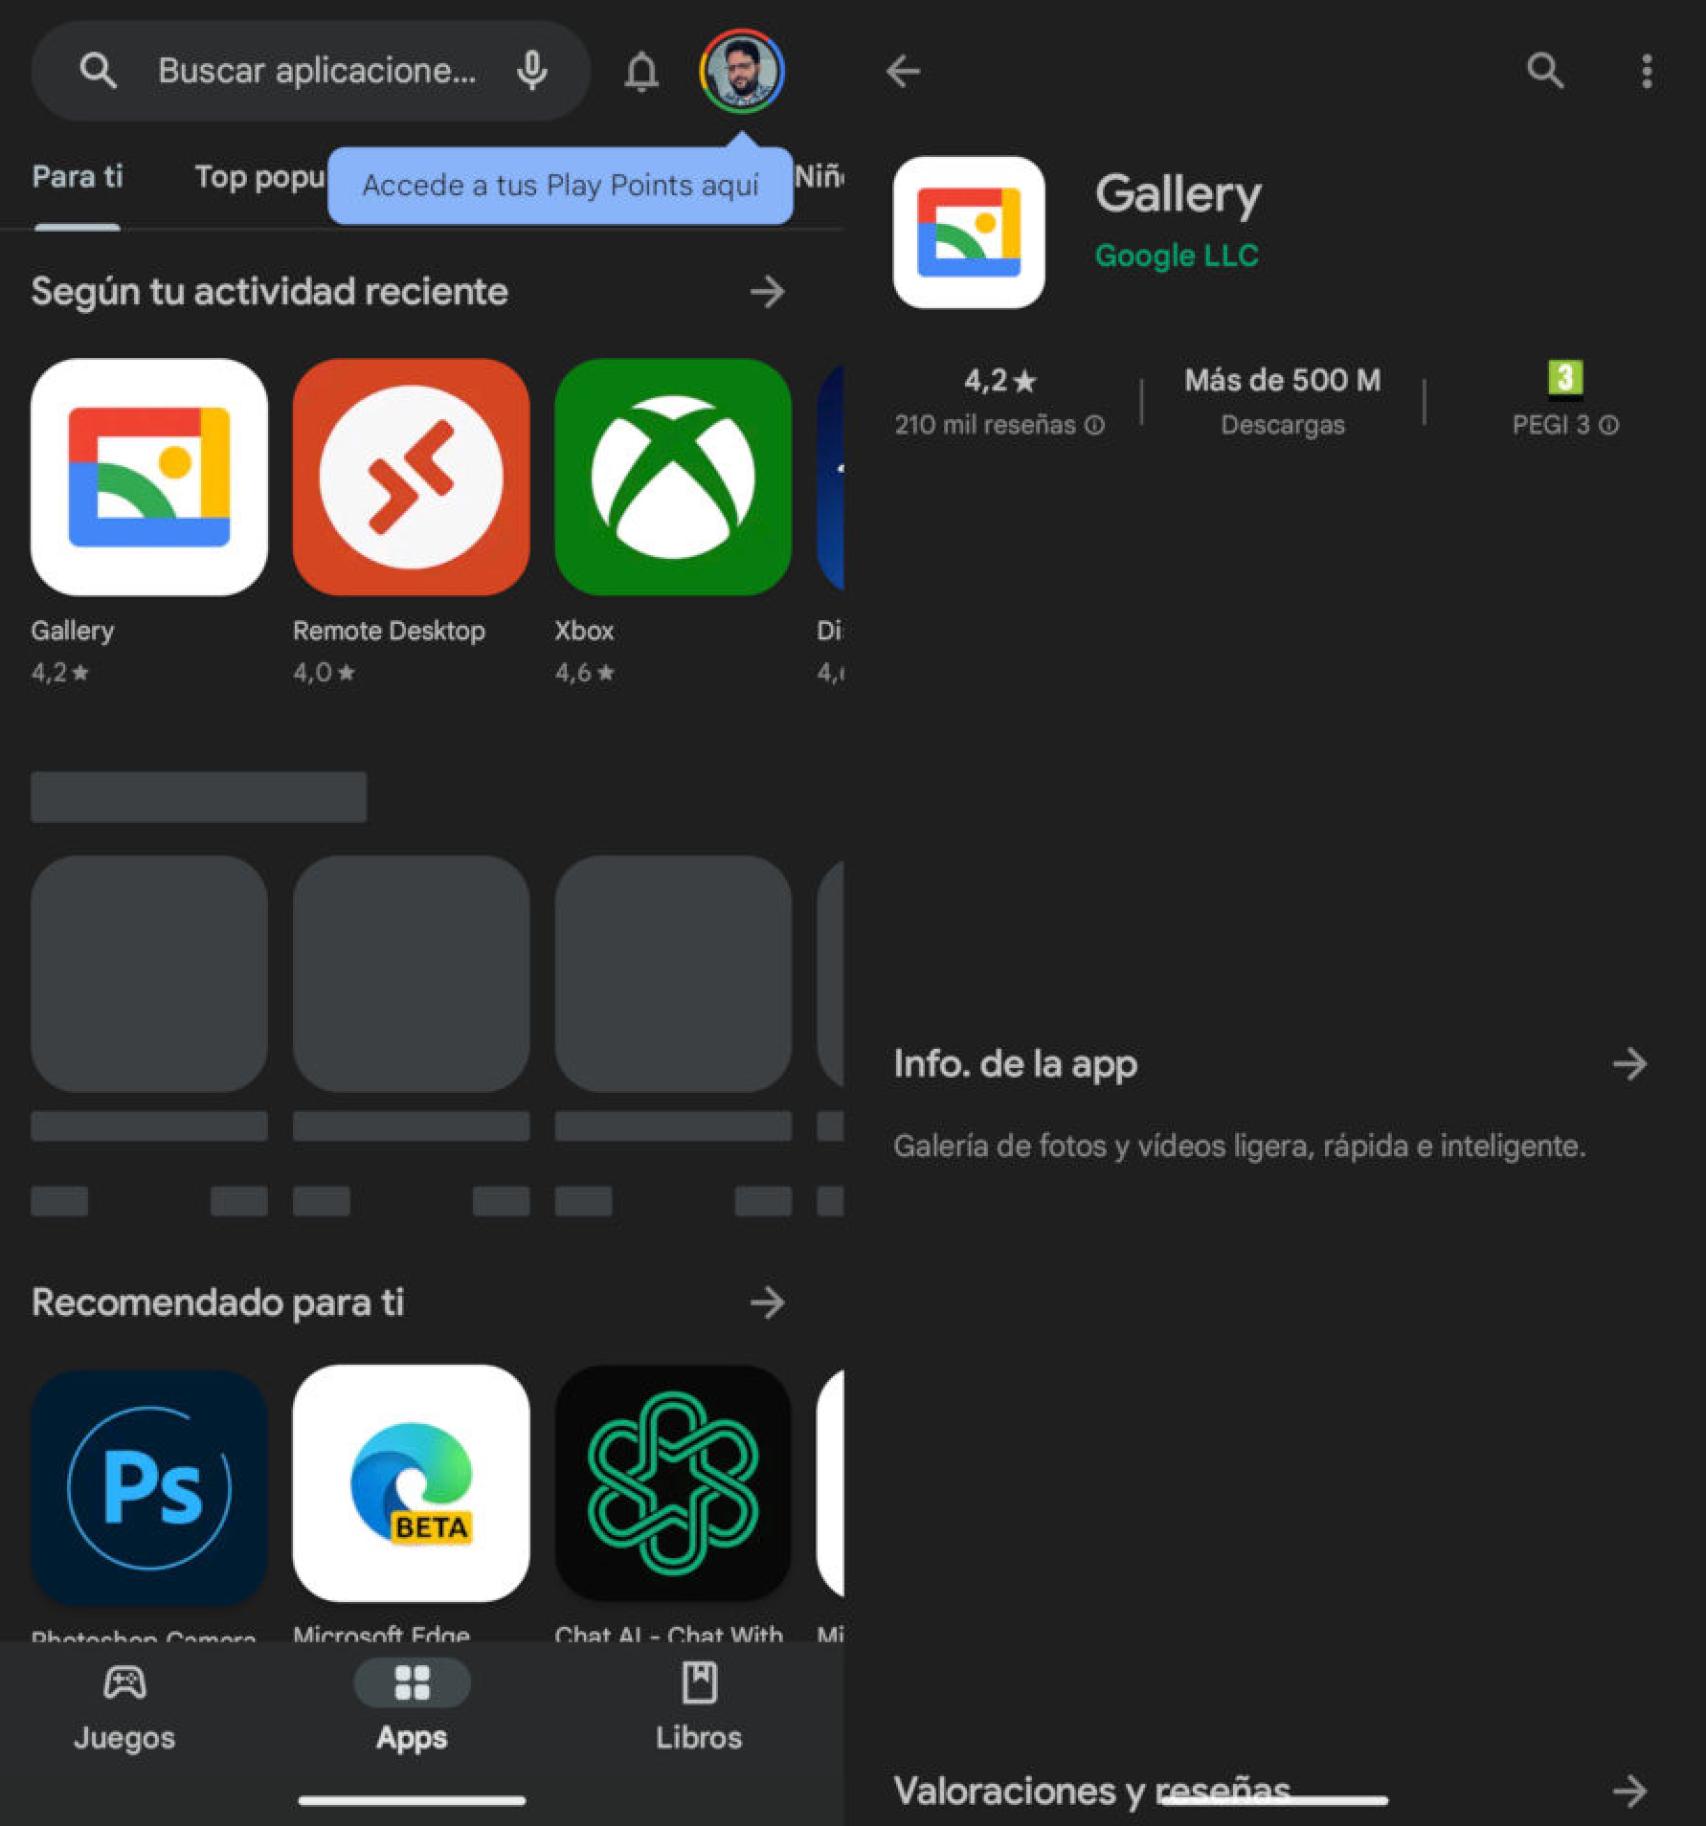Go to the Juegos bottom tab
1706x1826 pixels.
pos(124,1707)
